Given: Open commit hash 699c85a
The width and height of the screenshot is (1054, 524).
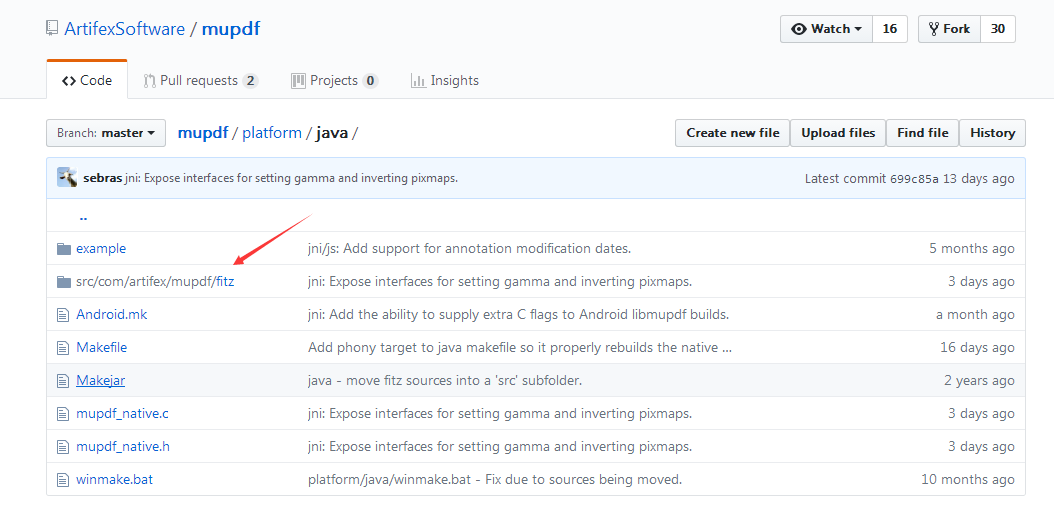Looking at the screenshot, I should (914, 179).
